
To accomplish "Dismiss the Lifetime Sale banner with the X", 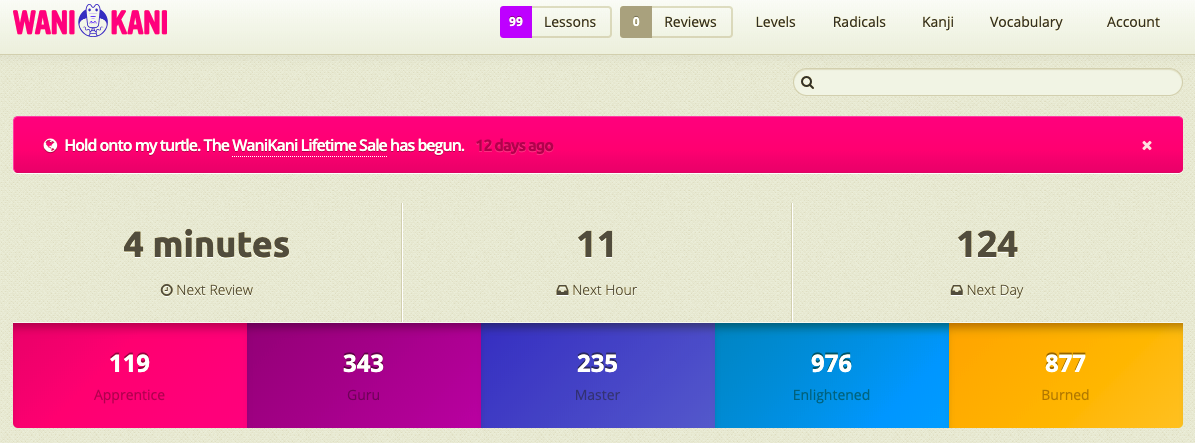I will click(x=1146, y=146).
